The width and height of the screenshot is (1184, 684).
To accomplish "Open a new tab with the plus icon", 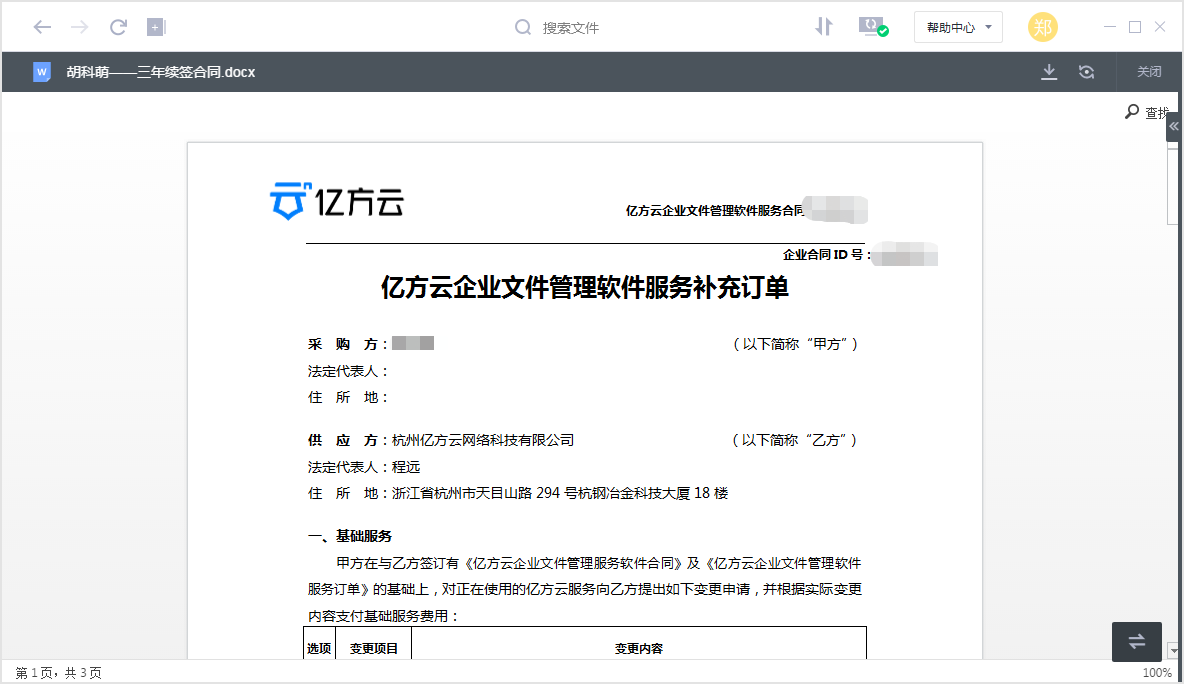I will click(x=156, y=27).
